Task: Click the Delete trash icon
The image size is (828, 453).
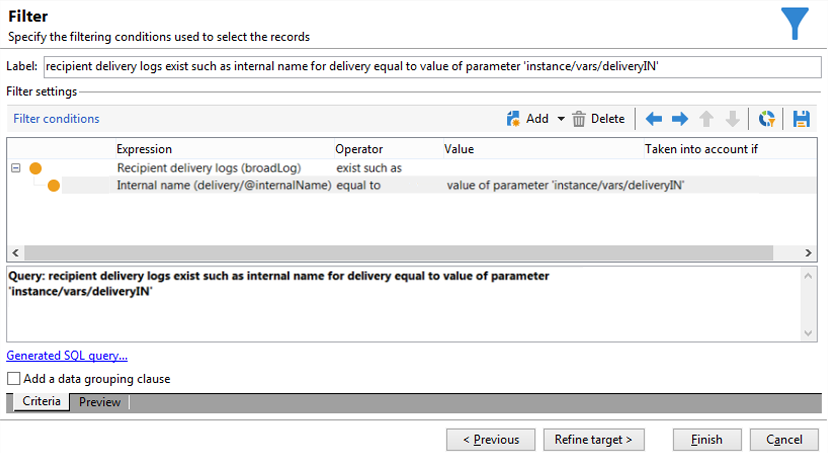Action: coord(579,119)
